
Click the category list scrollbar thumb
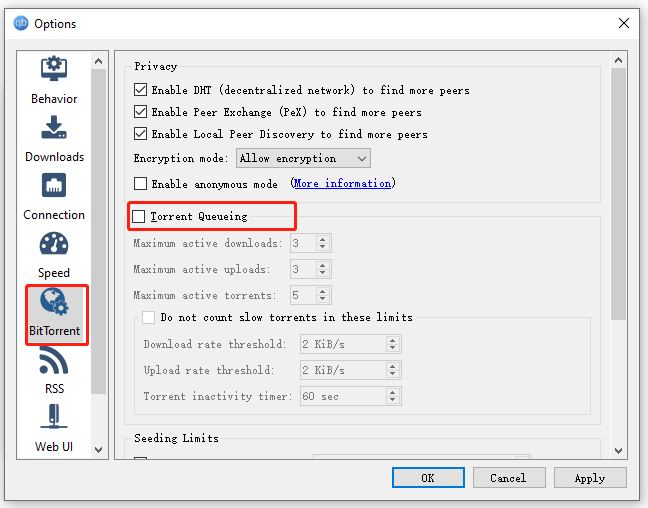[x=98, y=231]
